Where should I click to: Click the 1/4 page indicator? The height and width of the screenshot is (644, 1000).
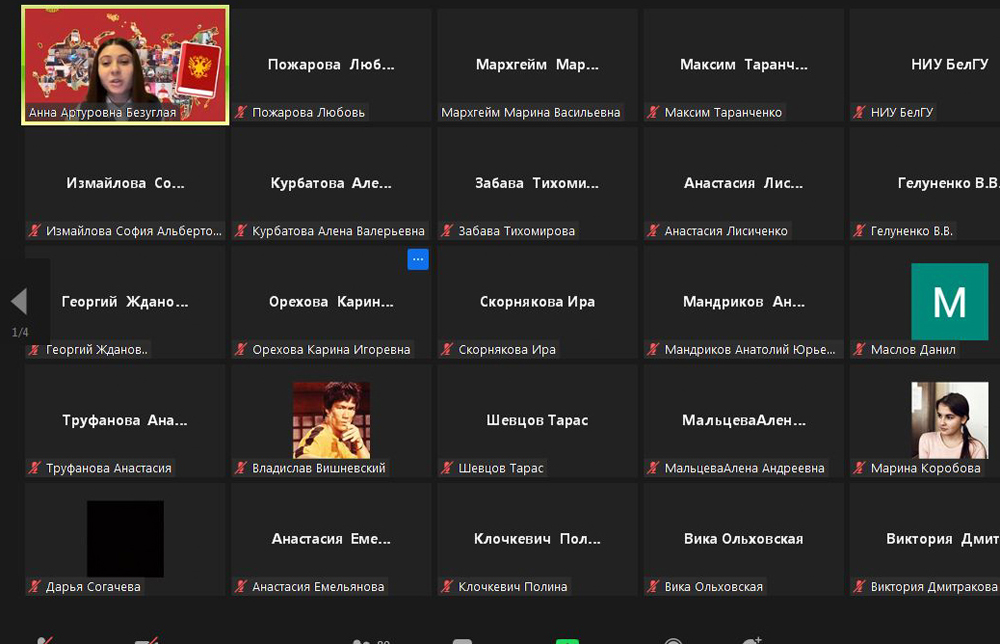[x=20, y=332]
